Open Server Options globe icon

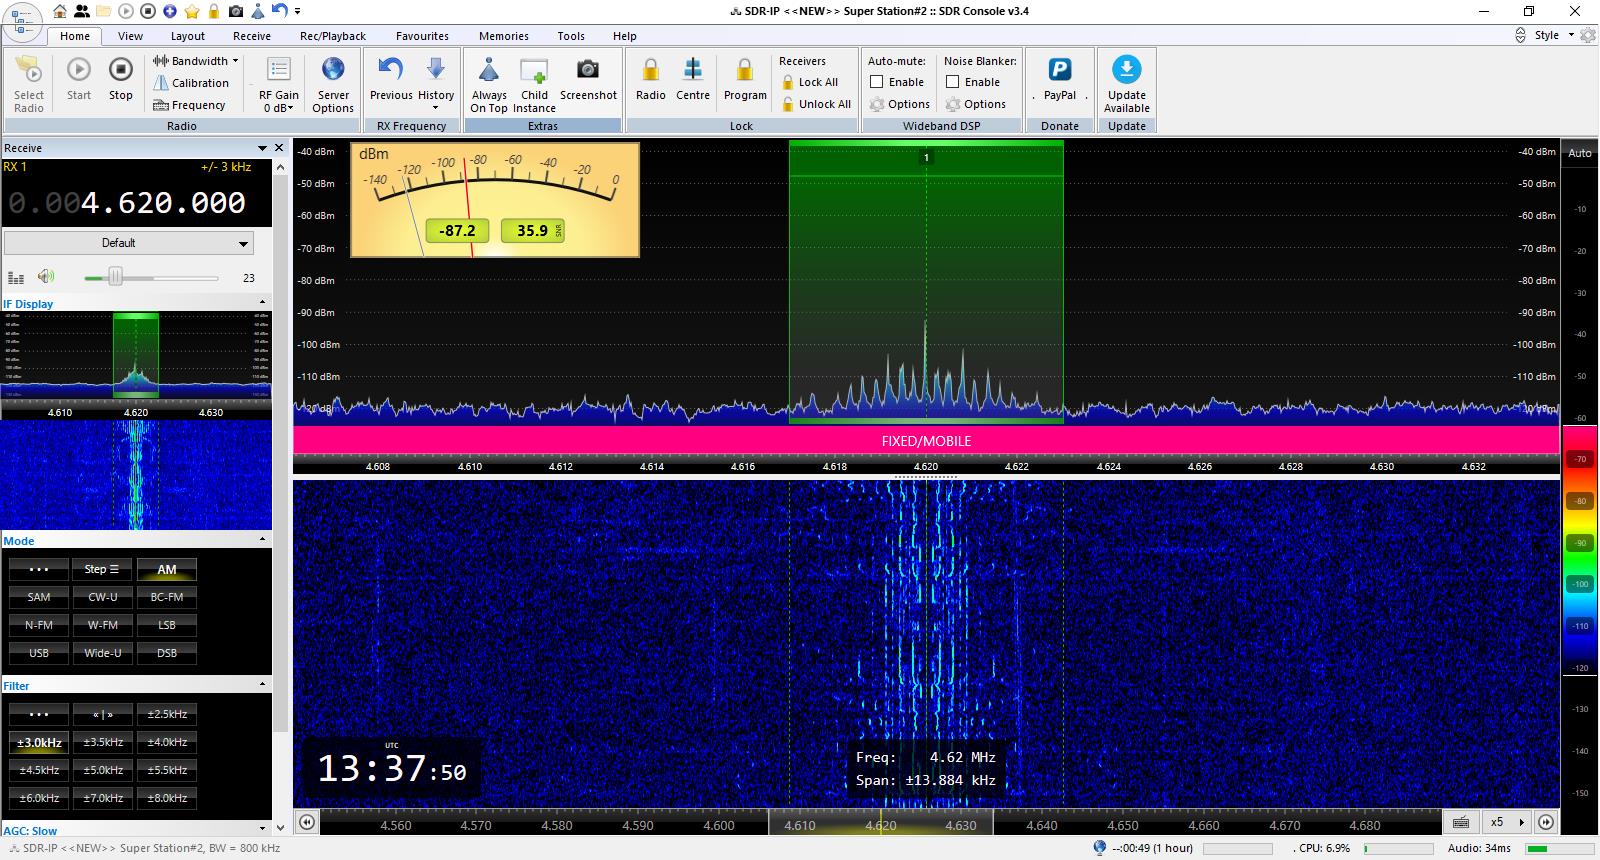tap(333, 71)
